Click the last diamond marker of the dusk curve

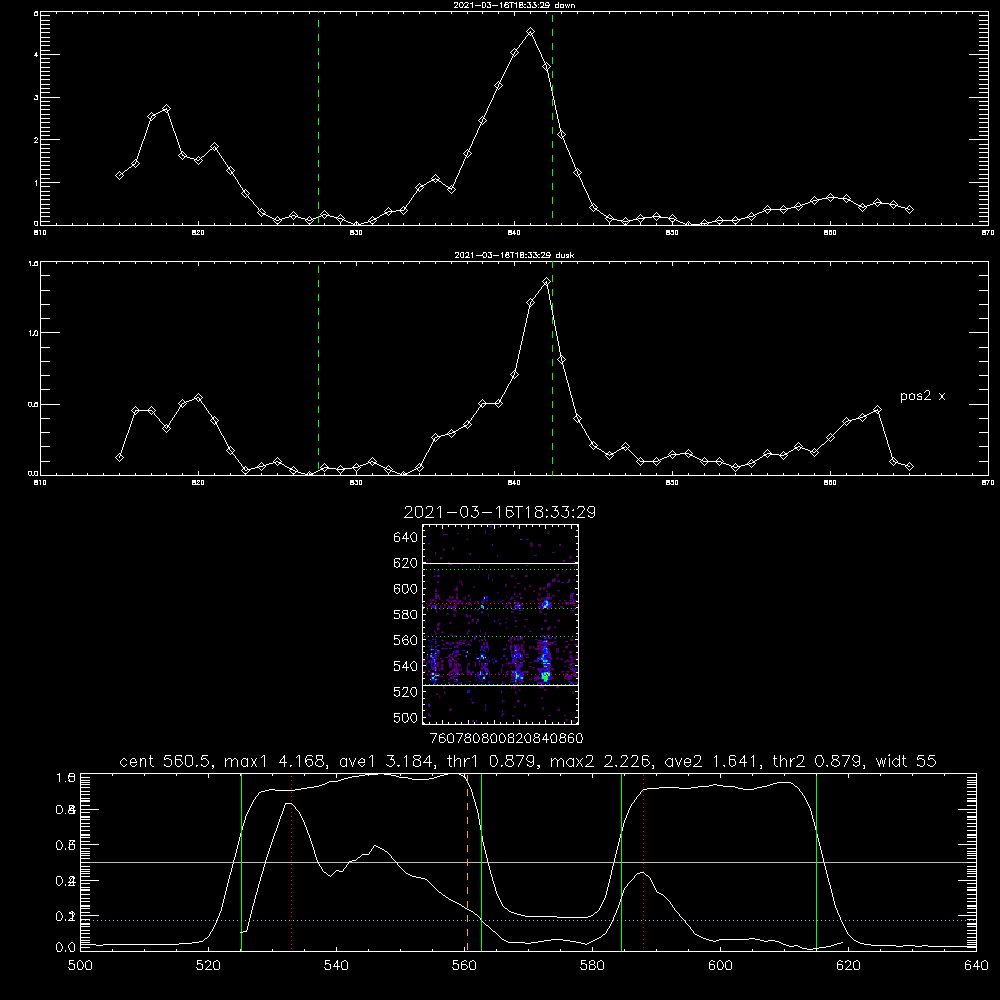click(x=909, y=467)
